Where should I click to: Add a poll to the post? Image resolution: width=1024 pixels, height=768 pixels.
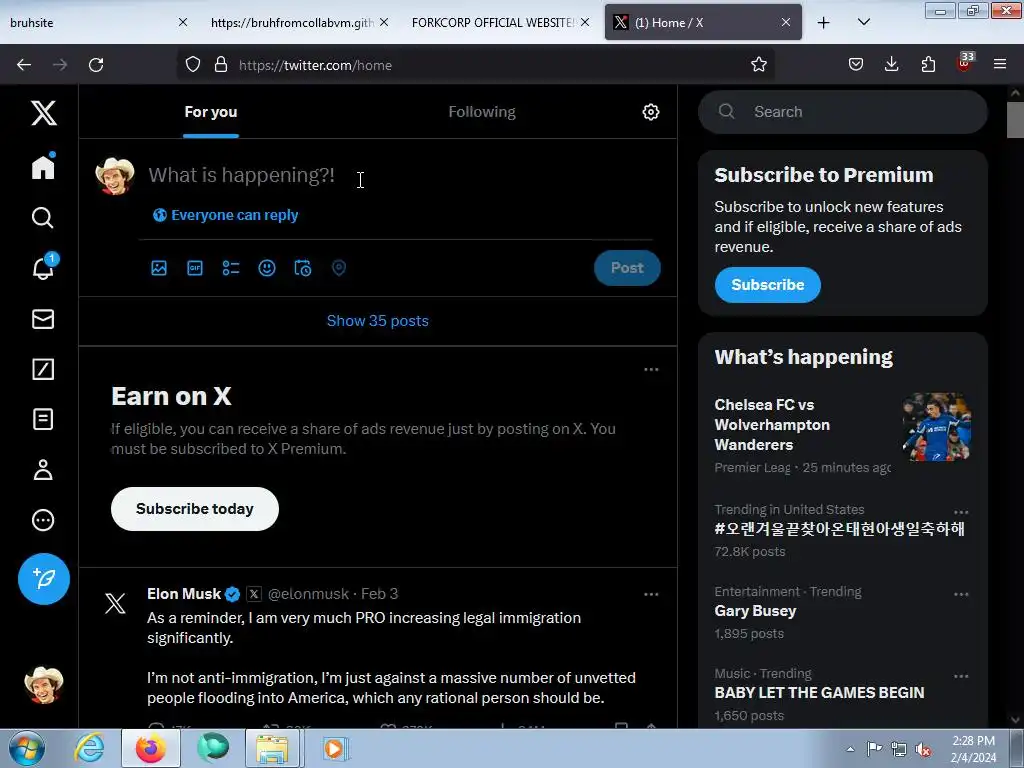pyautogui.click(x=231, y=268)
